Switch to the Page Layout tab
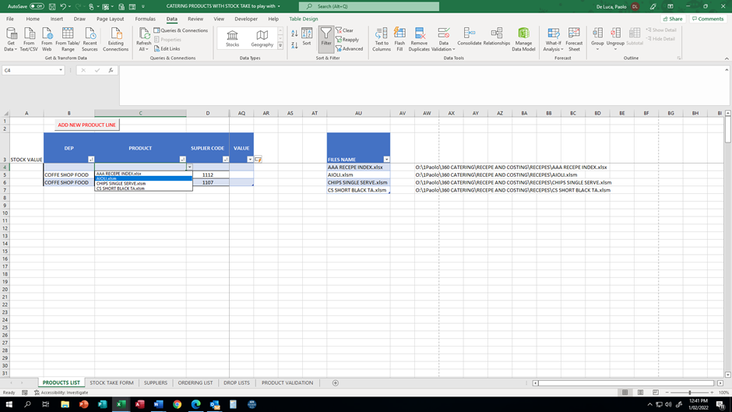Image resolution: width=732 pixels, height=412 pixels. (110, 19)
